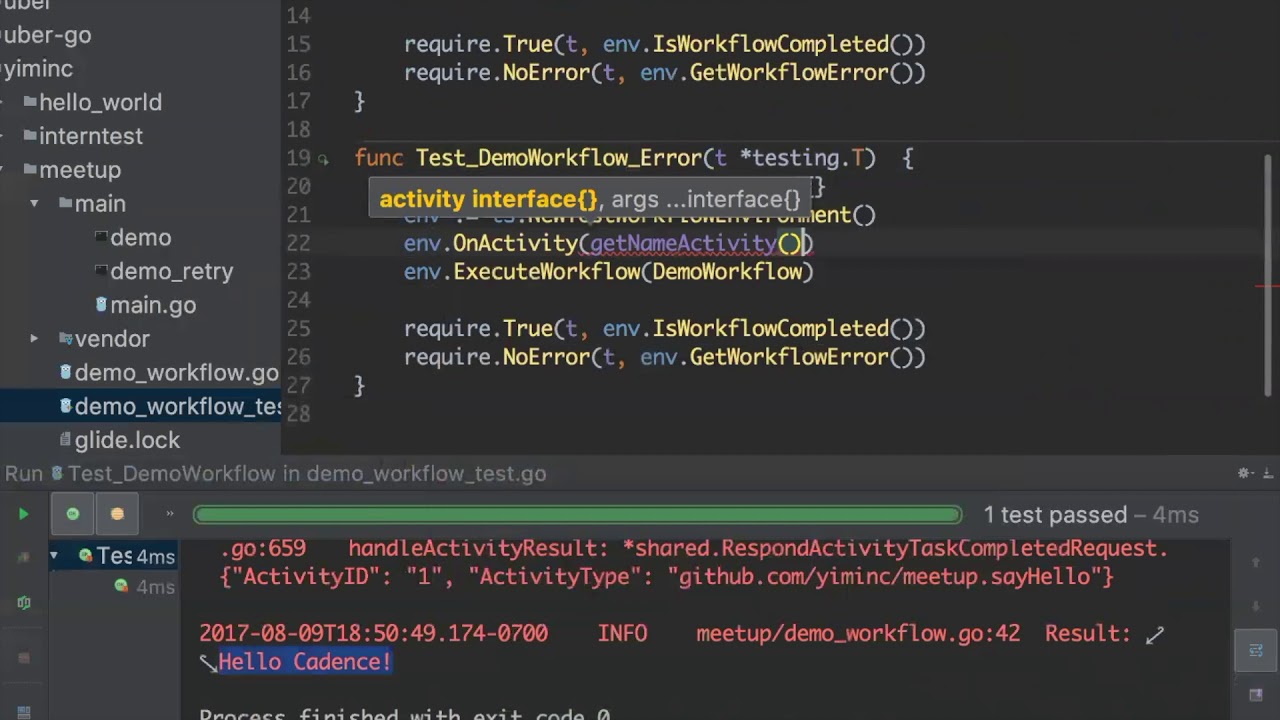Open Run panel gear settings menu
The width and height of the screenshot is (1280, 720).
pyautogui.click(x=1245, y=474)
